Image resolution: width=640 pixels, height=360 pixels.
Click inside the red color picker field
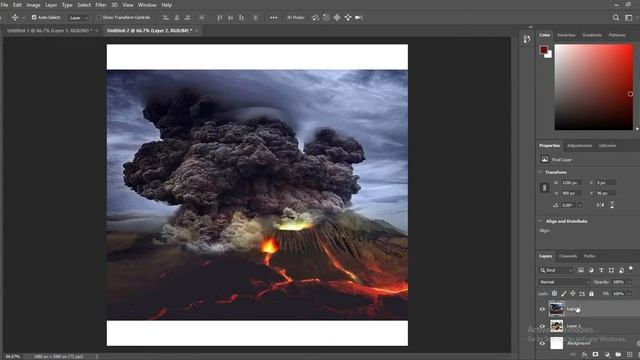pos(593,87)
